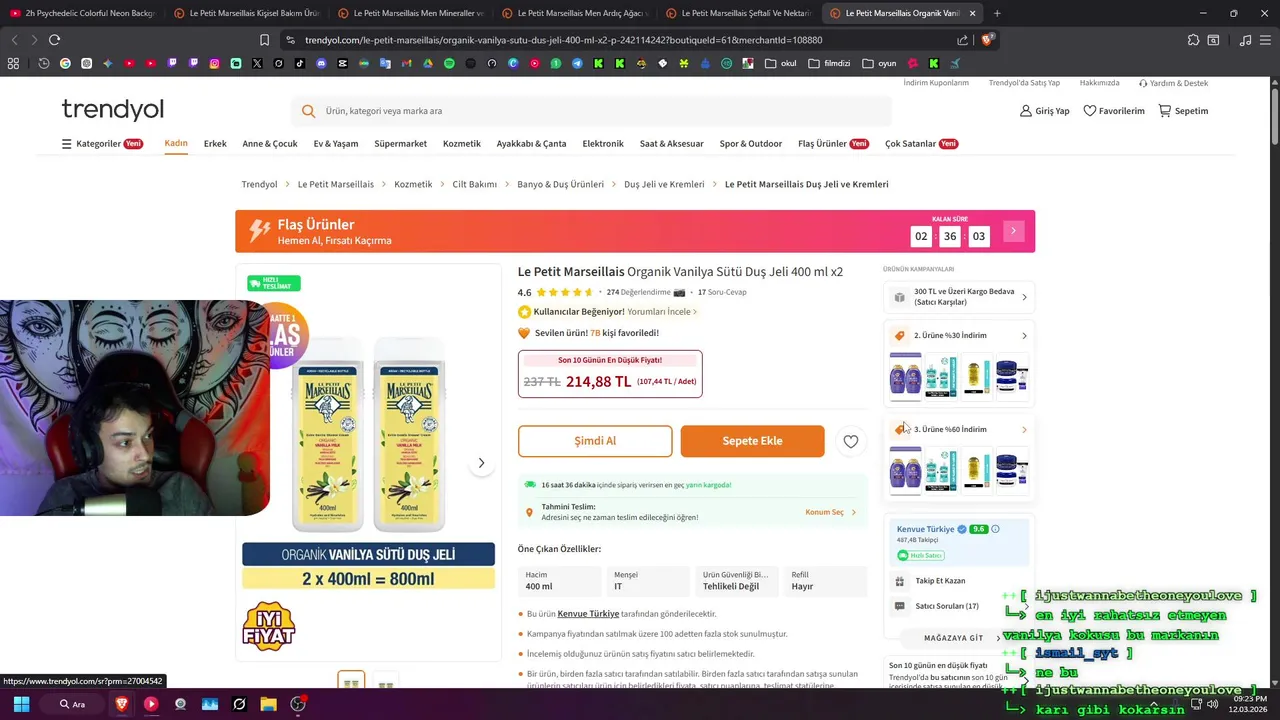Open the Konum Seç location selector

(830, 512)
